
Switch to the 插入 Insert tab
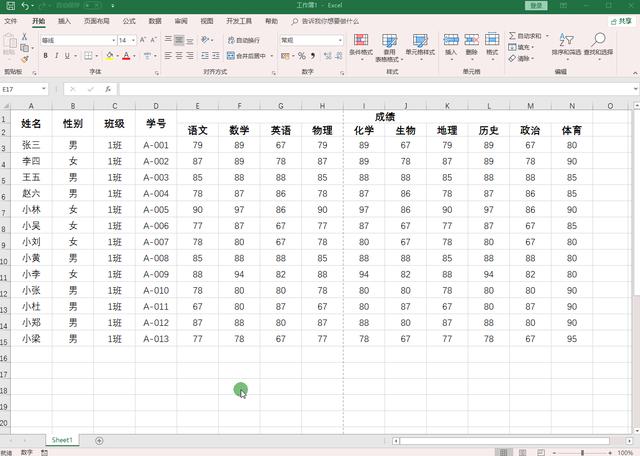tap(64, 21)
